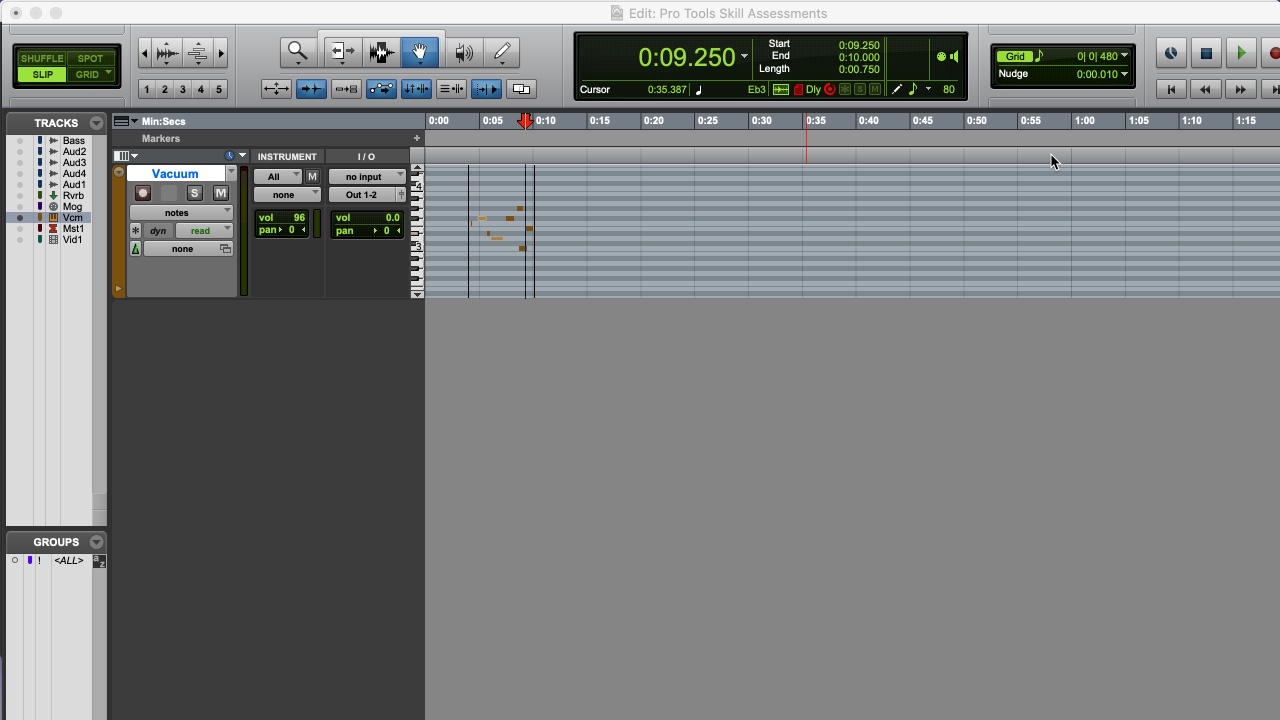Image resolution: width=1280 pixels, height=720 pixels.
Task: Open the GROUPS list menu
Action: 96,542
